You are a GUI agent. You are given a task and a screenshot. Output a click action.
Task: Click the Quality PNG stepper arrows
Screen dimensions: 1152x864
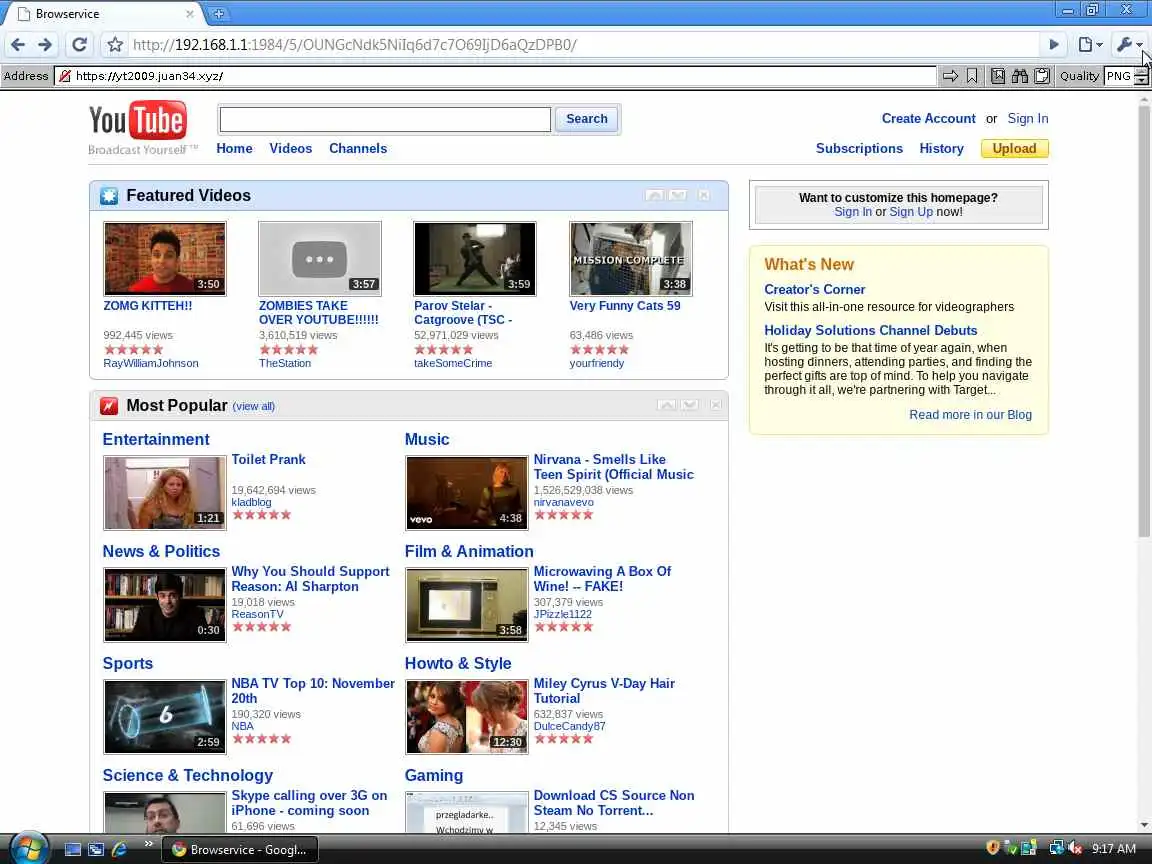click(x=1141, y=76)
